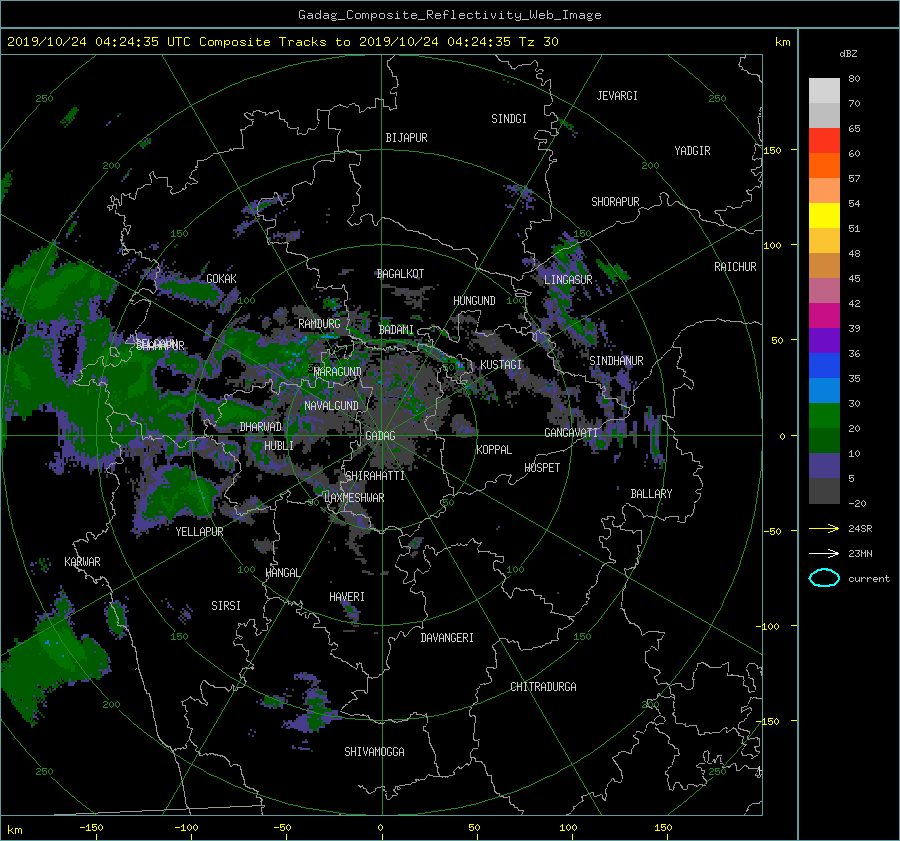900x841 pixels.
Task: Click the KUSTAGI city label
Action: point(501,365)
